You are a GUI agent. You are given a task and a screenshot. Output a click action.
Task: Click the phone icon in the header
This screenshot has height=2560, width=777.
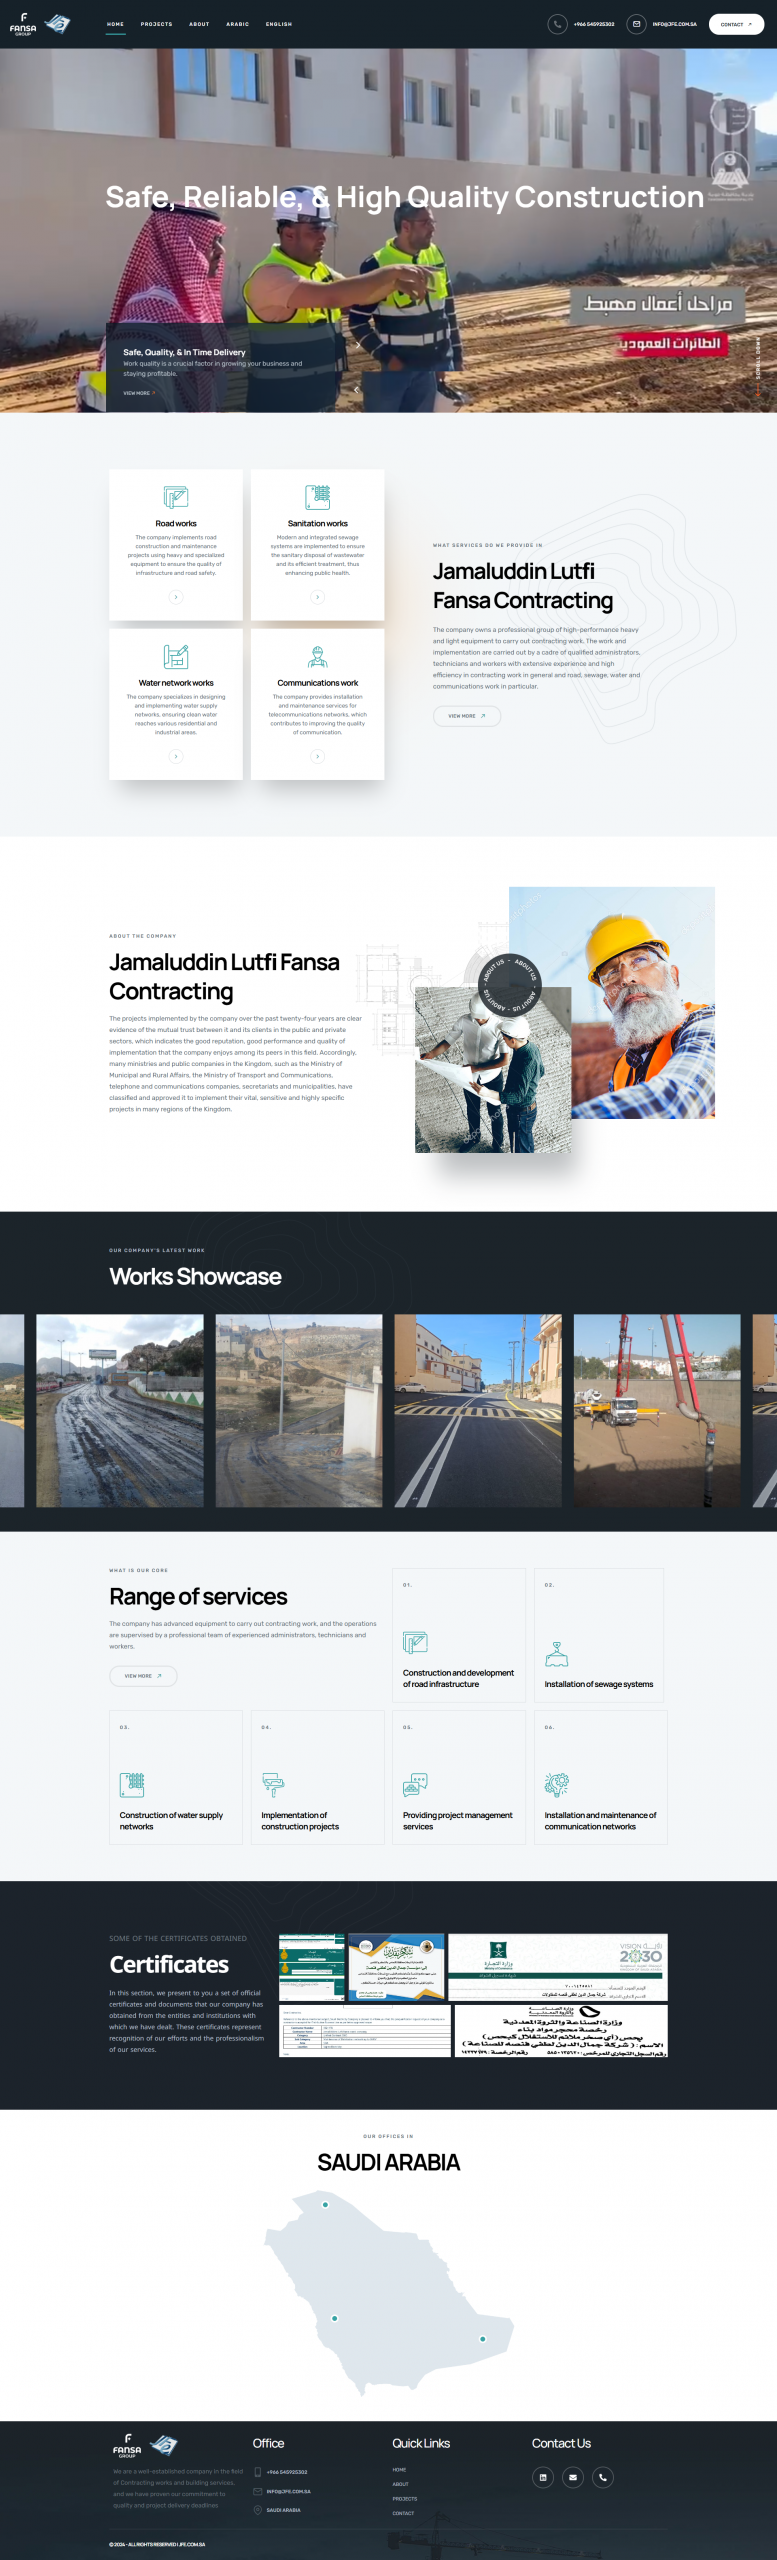(557, 24)
